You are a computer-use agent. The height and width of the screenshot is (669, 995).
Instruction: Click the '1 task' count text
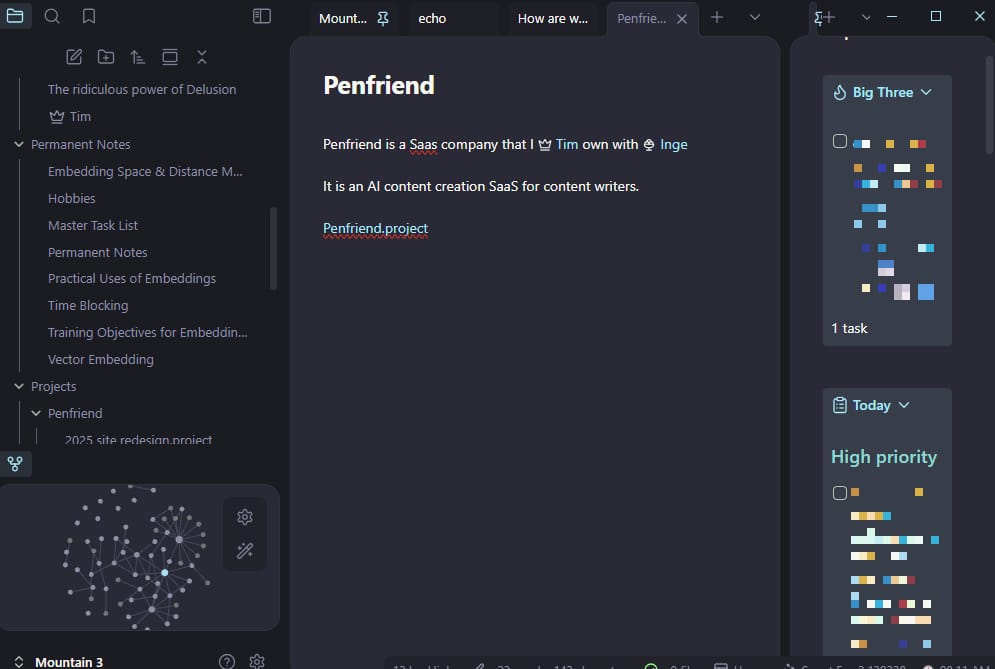pyautogui.click(x=849, y=328)
